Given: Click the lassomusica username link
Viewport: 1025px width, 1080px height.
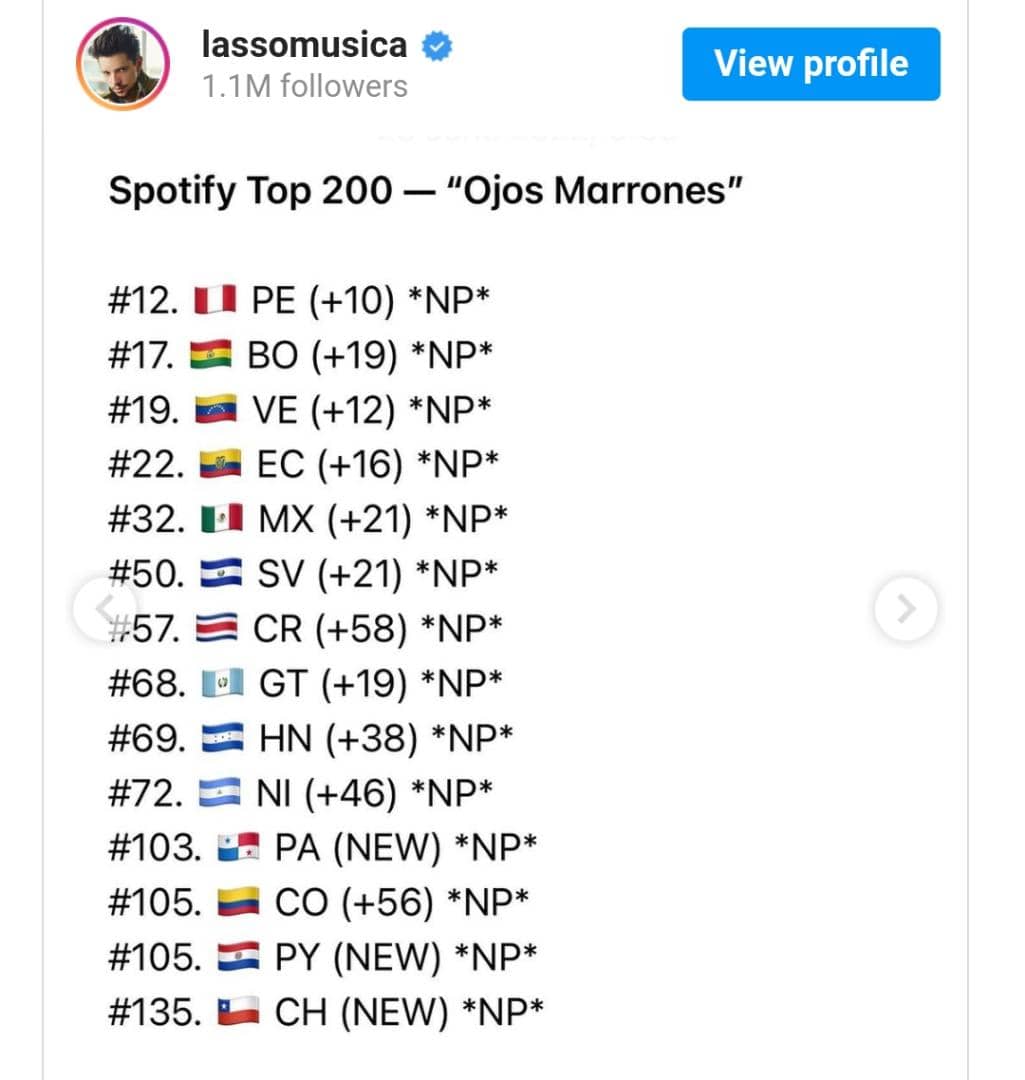Looking at the screenshot, I should (x=304, y=45).
